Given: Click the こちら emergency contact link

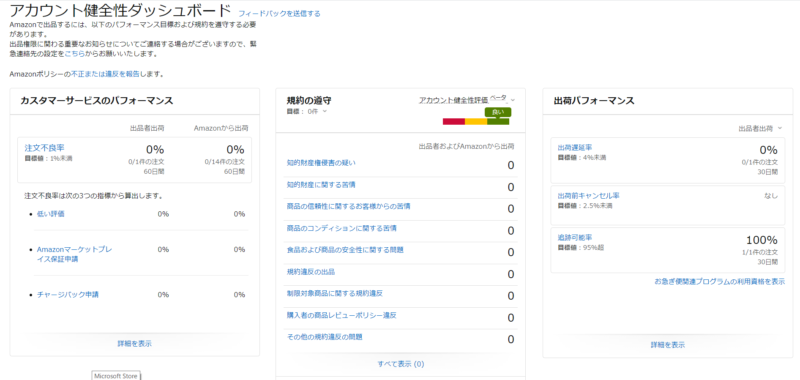Looking at the screenshot, I should pyautogui.click(x=74, y=54).
